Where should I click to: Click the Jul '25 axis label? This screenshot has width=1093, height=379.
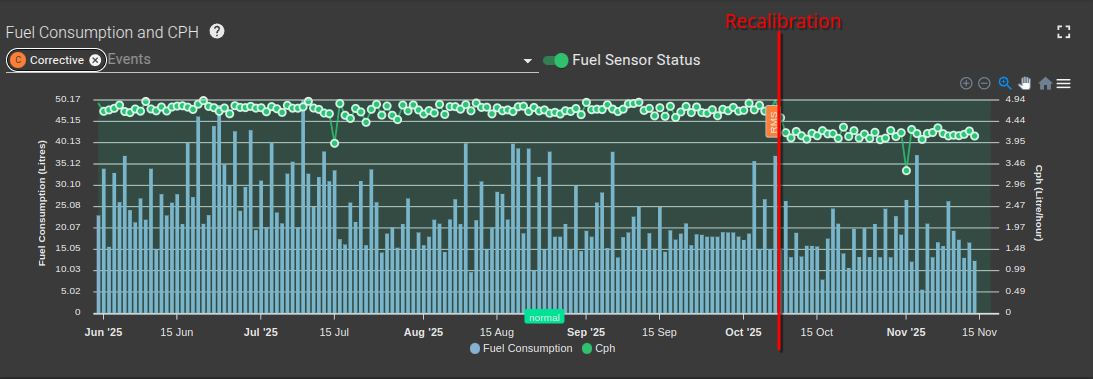pos(261,332)
